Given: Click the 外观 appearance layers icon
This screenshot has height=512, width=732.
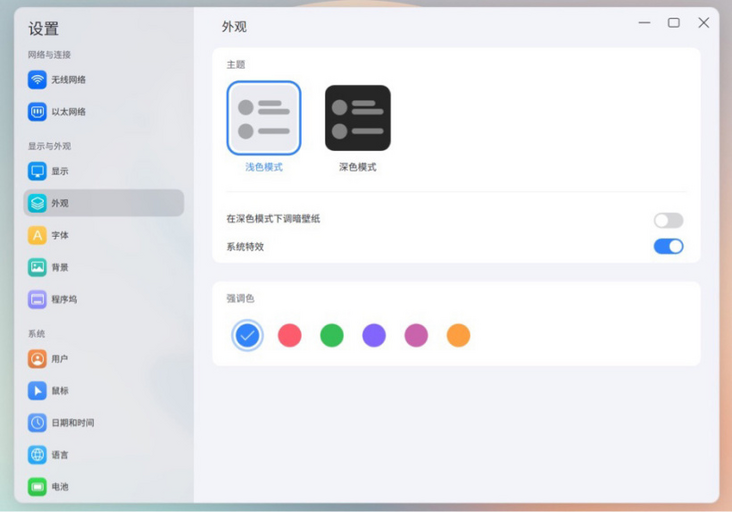Looking at the screenshot, I should 37,203.
